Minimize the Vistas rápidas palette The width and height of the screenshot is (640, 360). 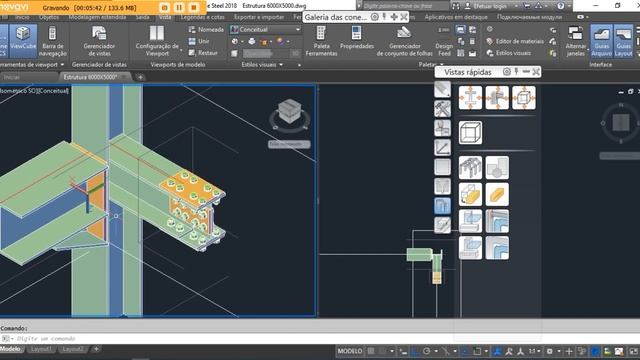(526, 72)
